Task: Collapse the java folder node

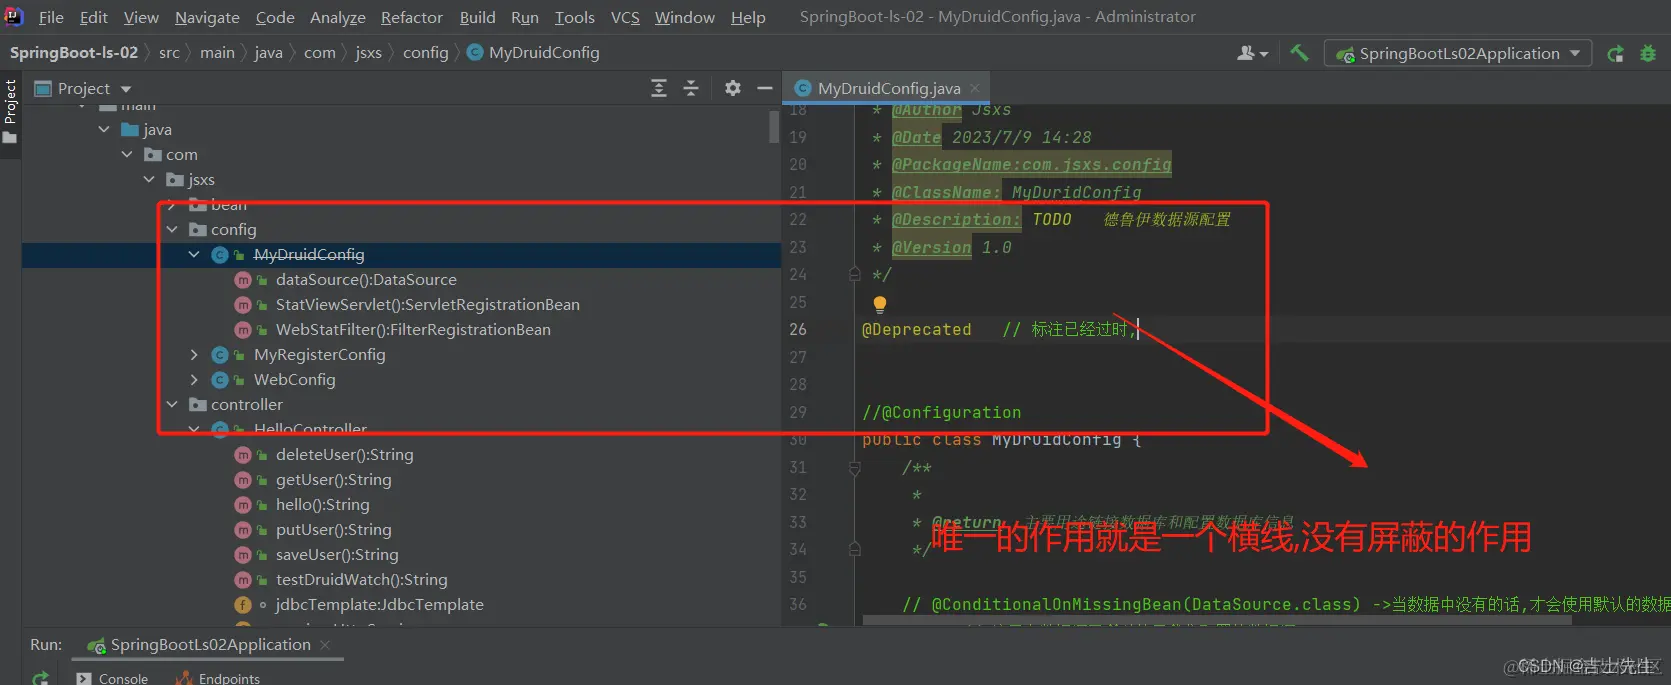Action: pos(104,129)
